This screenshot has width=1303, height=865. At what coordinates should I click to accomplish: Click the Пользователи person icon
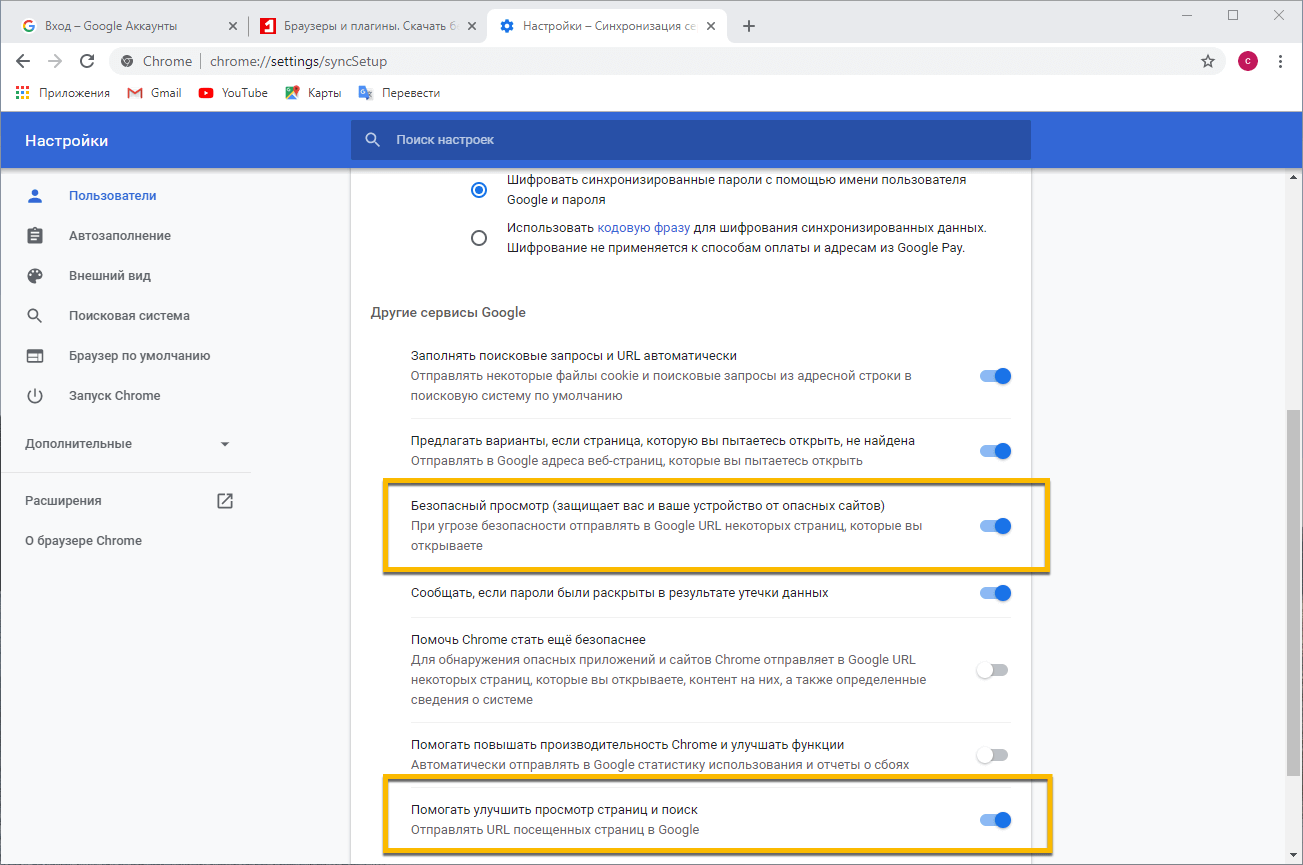tap(35, 196)
